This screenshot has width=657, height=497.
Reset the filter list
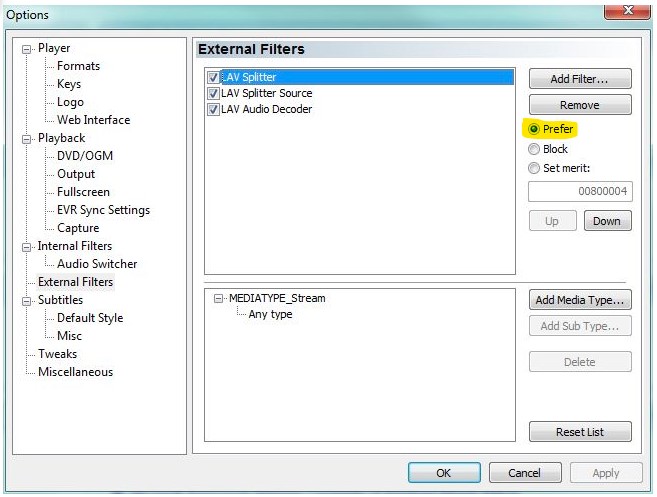580,432
